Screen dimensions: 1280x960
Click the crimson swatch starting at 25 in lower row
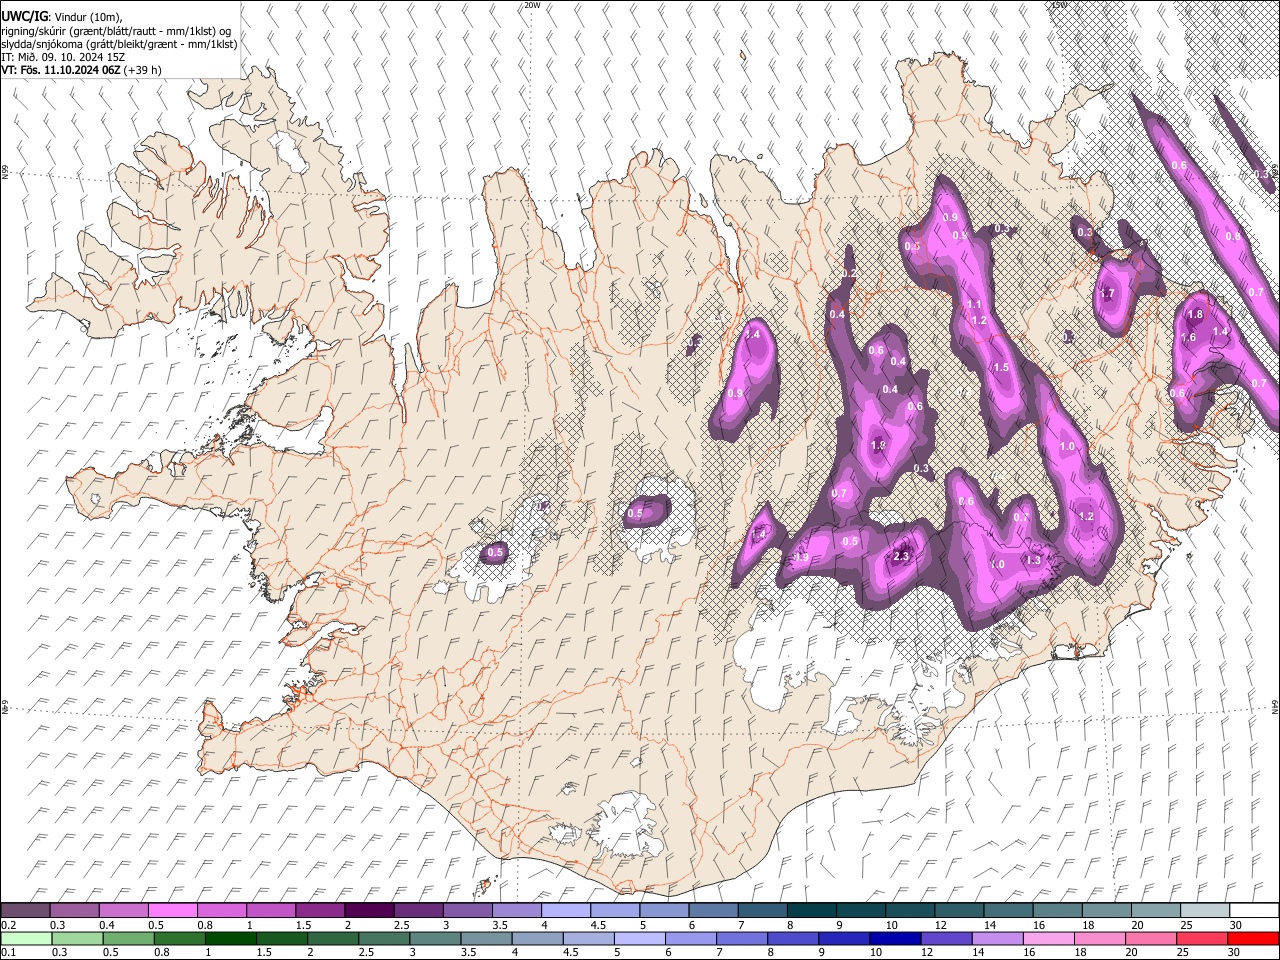[1202, 938]
